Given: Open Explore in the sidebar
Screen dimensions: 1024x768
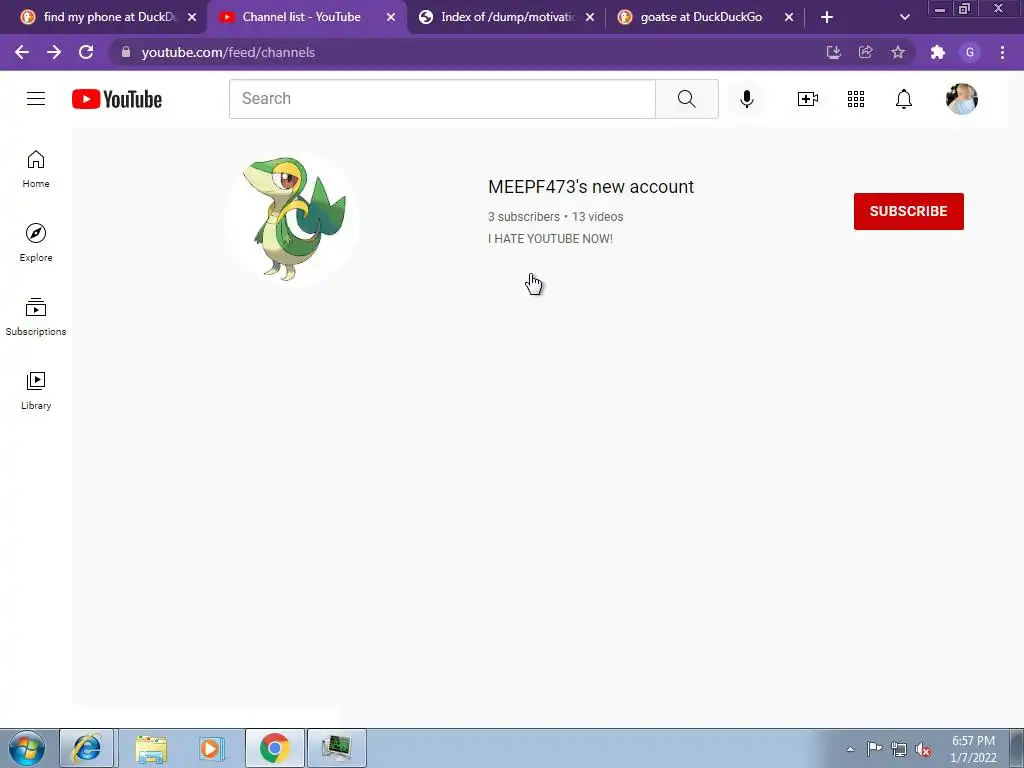Looking at the screenshot, I should click(x=36, y=242).
